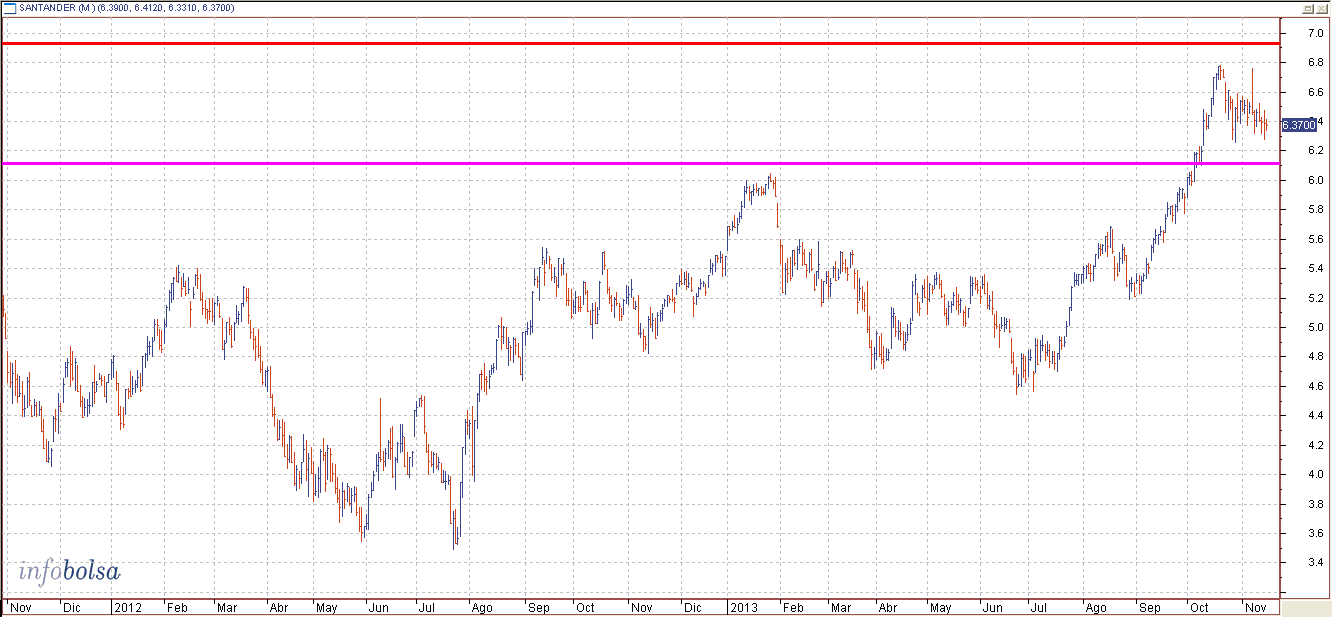Click the 5.6 price axis label
The image size is (1332, 617).
(1316, 239)
